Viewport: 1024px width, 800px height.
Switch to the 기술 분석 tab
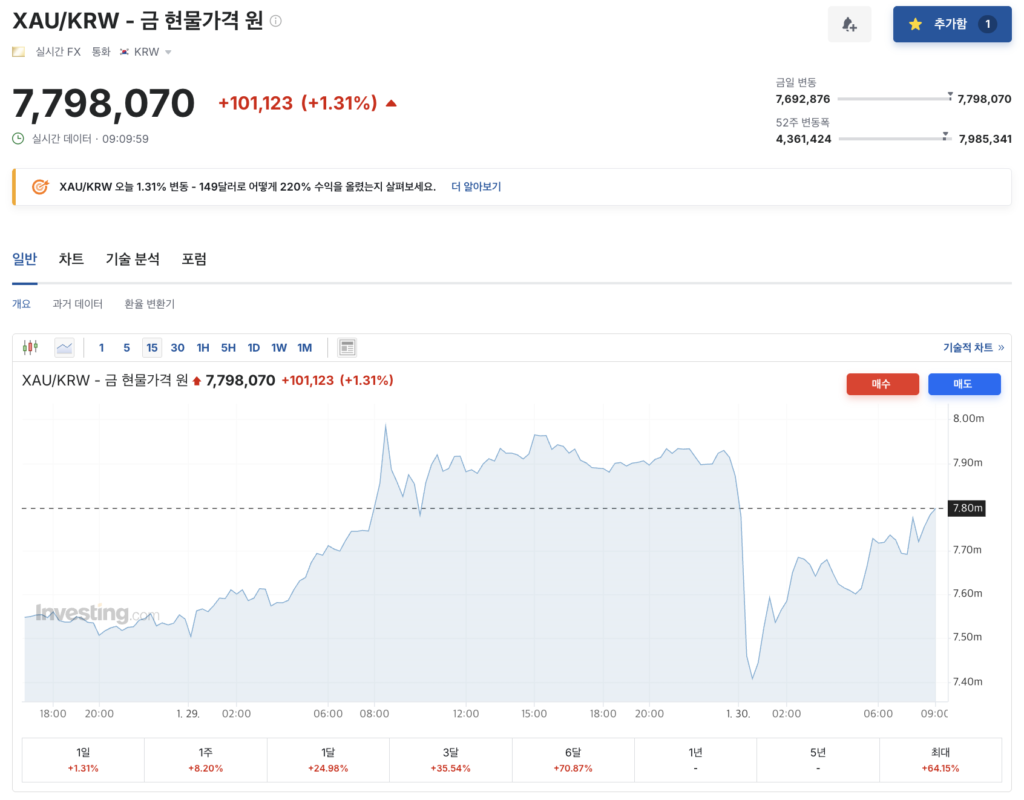click(132, 259)
